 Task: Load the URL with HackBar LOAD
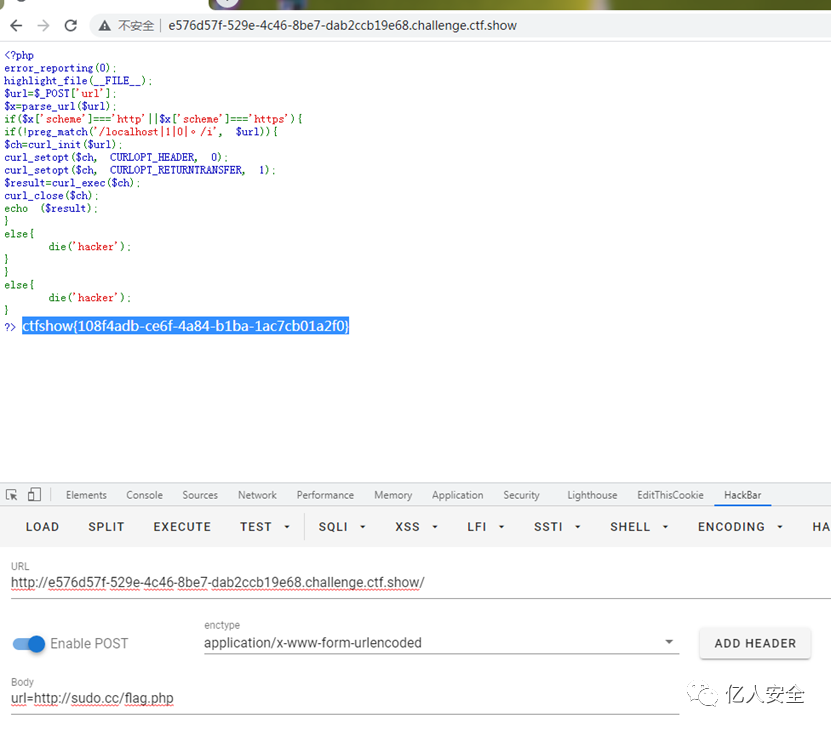(x=42, y=526)
